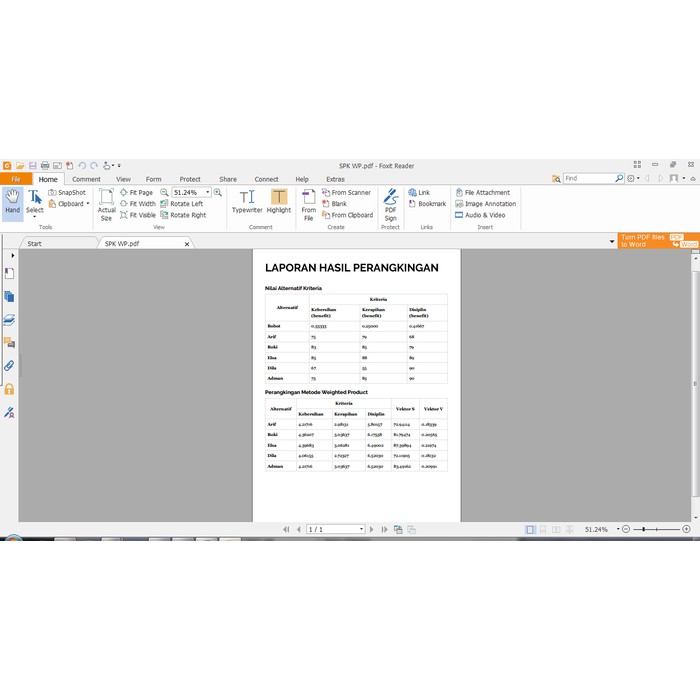Screen dimensions: 700x700
Task: Insert a File Attachment
Action: 482,192
